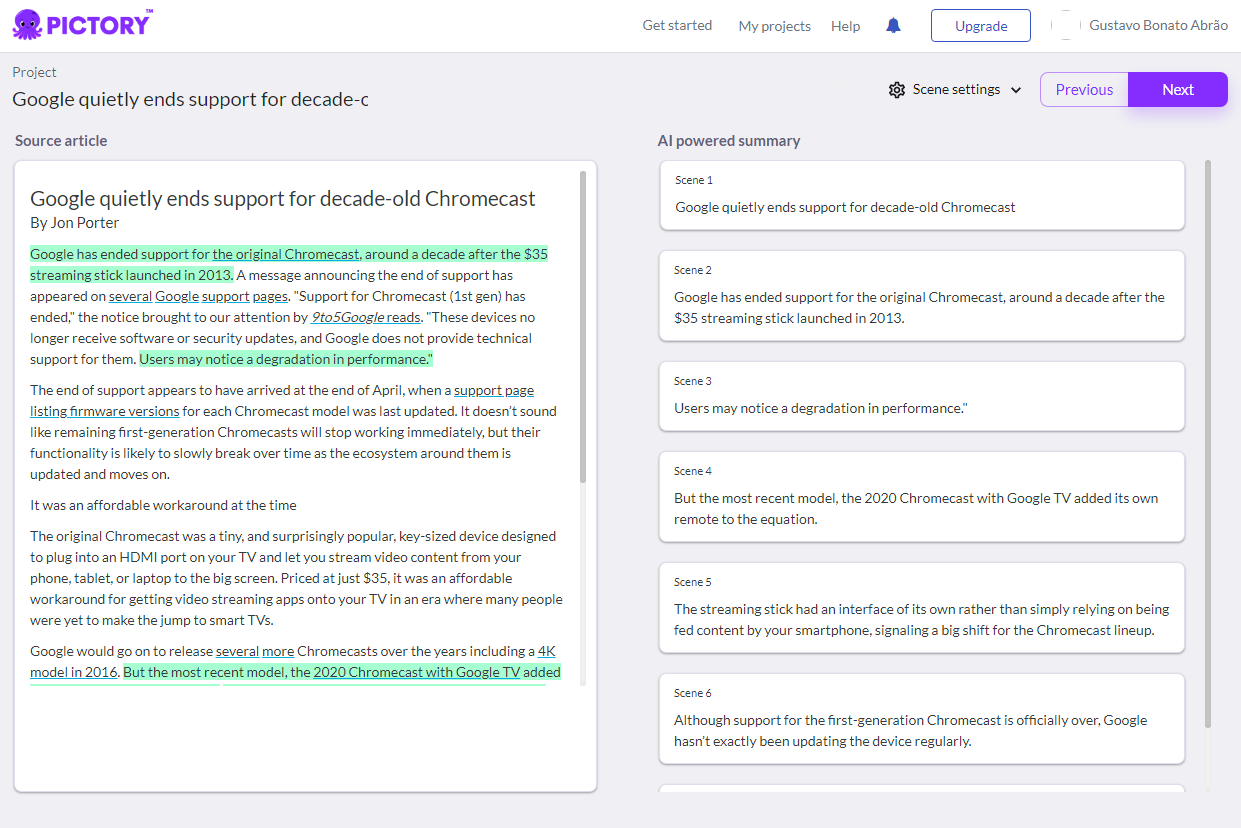The height and width of the screenshot is (828, 1241).
Task: Select the Scene 5 card
Action: click(x=922, y=607)
